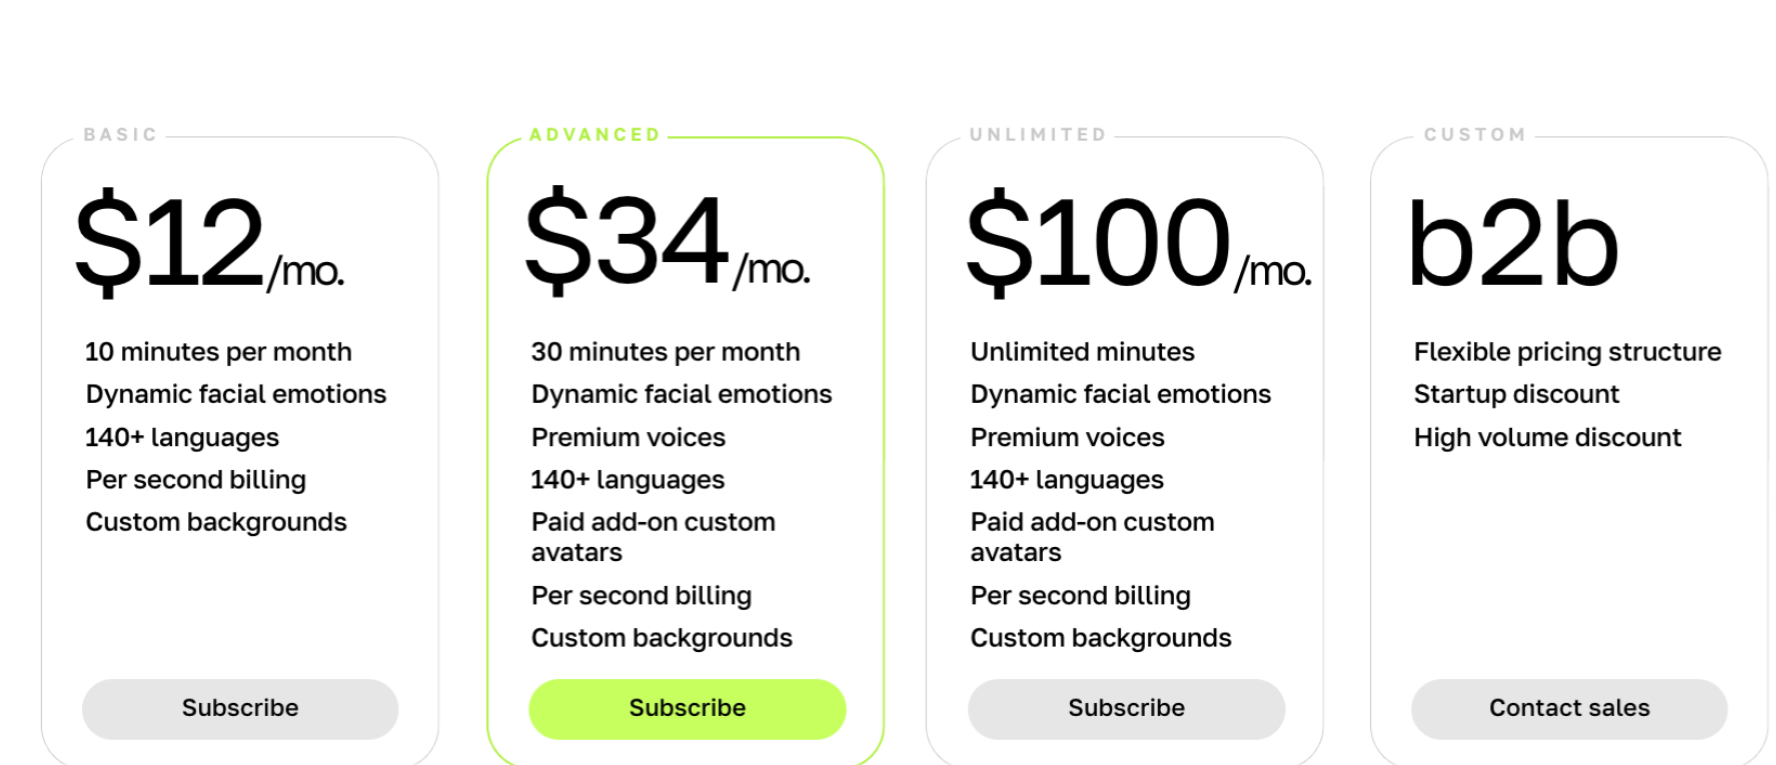
Task: Click the "High volume discount" item
Action: (x=1547, y=437)
